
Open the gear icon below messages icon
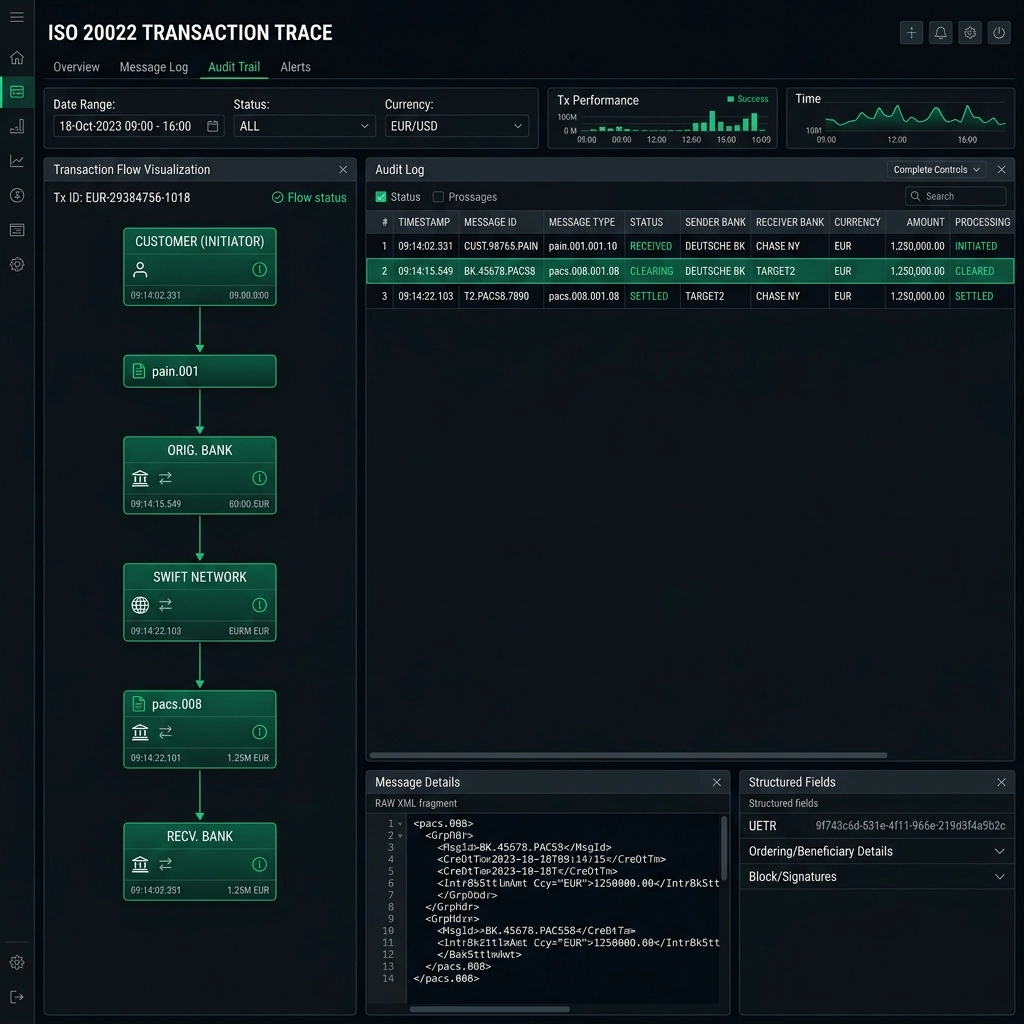[17, 264]
